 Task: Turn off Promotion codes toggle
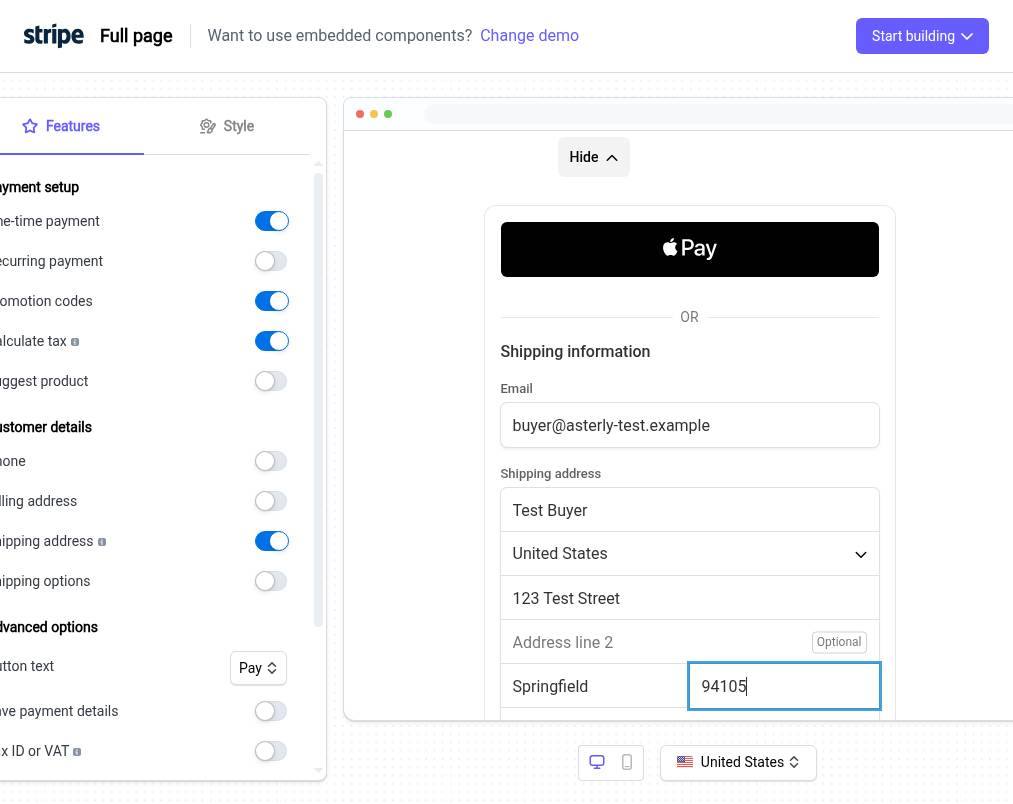coord(271,301)
